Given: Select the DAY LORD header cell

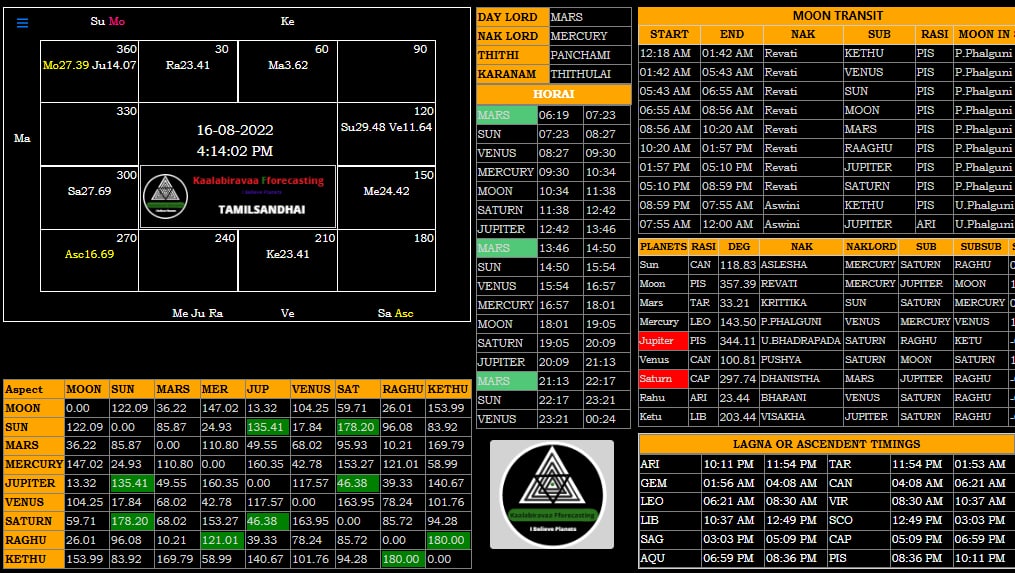Looking at the screenshot, I should click(512, 17).
